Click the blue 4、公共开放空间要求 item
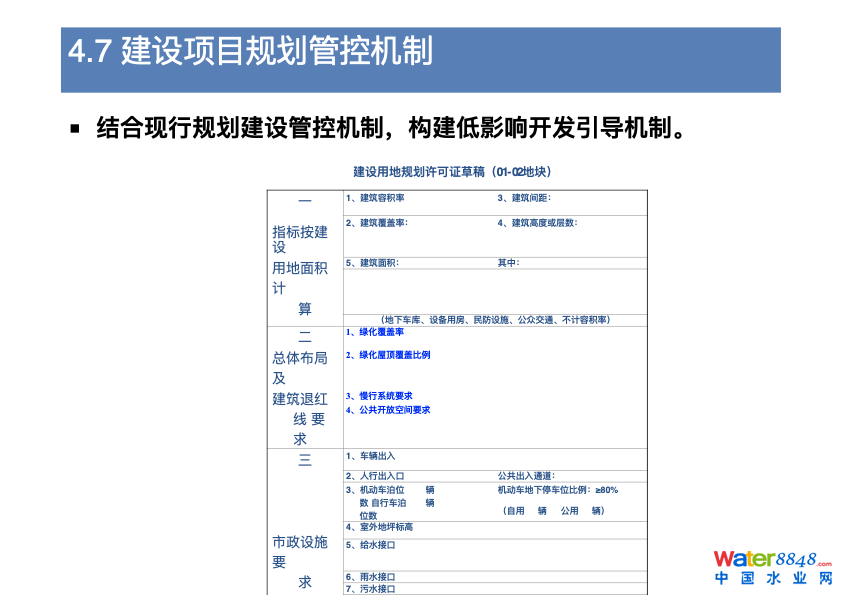842x595 pixels. point(388,410)
